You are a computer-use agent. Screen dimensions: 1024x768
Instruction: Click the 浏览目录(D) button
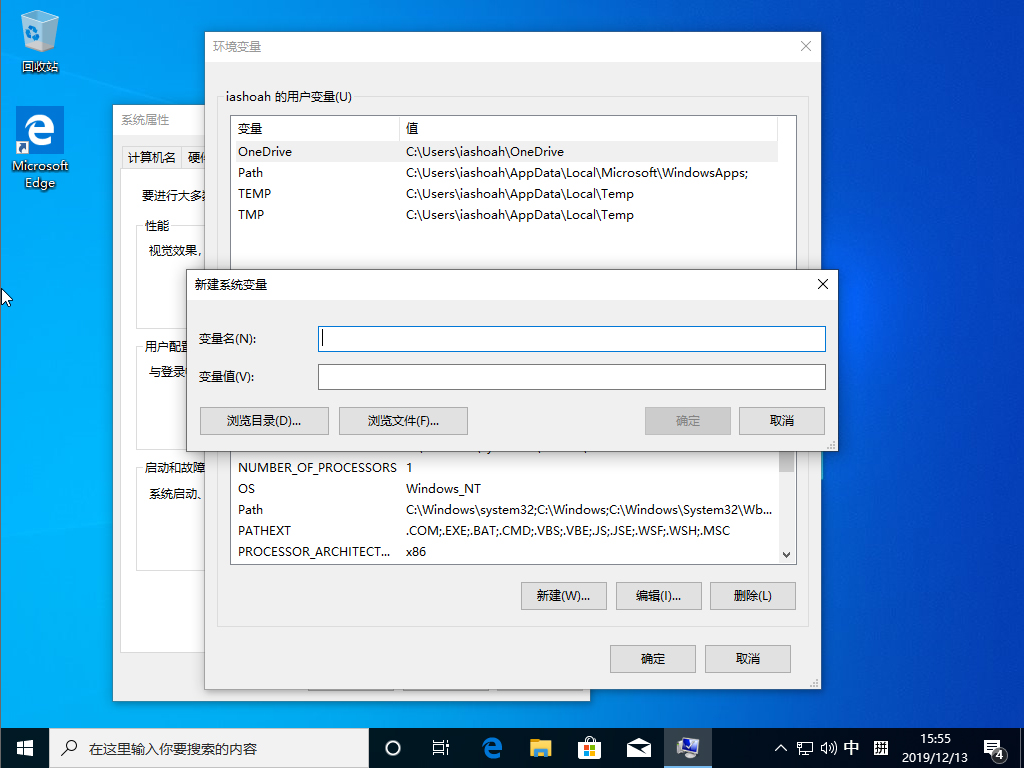264,420
